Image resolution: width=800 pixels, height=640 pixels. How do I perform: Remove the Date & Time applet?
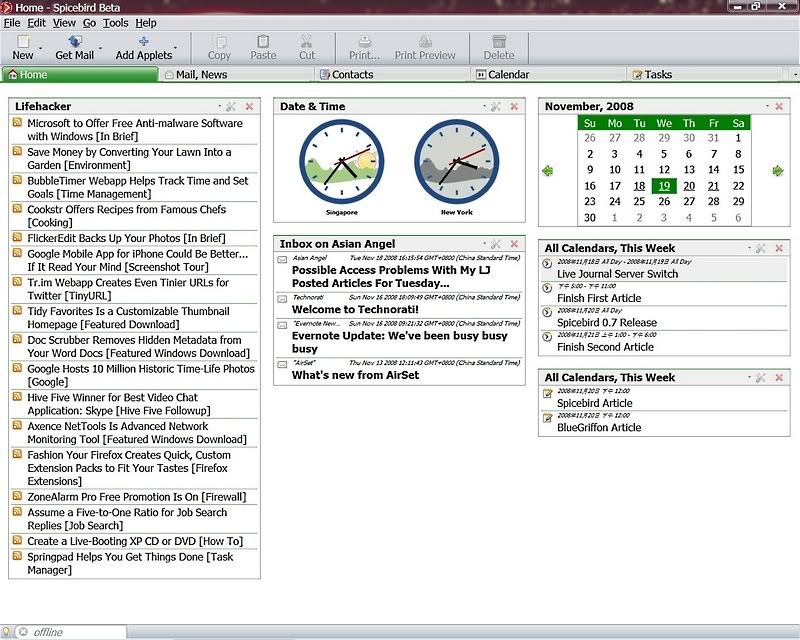pyautogui.click(x=514, y=106)
